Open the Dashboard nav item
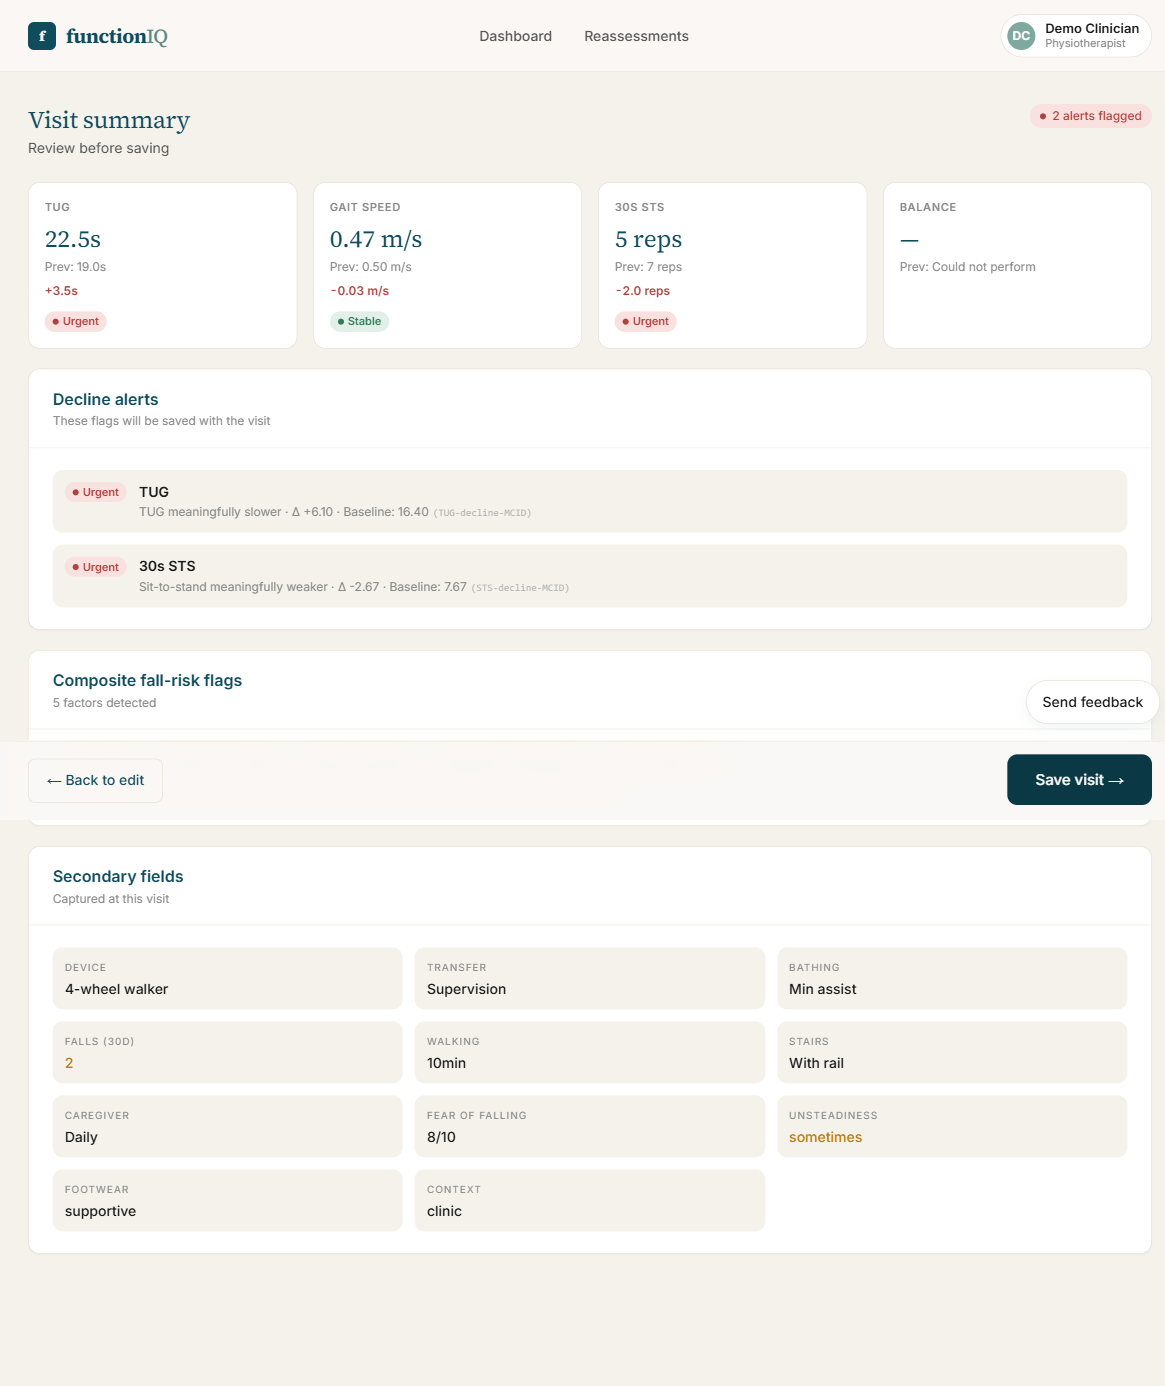This screenshot has width=1165, height=1386. pos(515,36)
